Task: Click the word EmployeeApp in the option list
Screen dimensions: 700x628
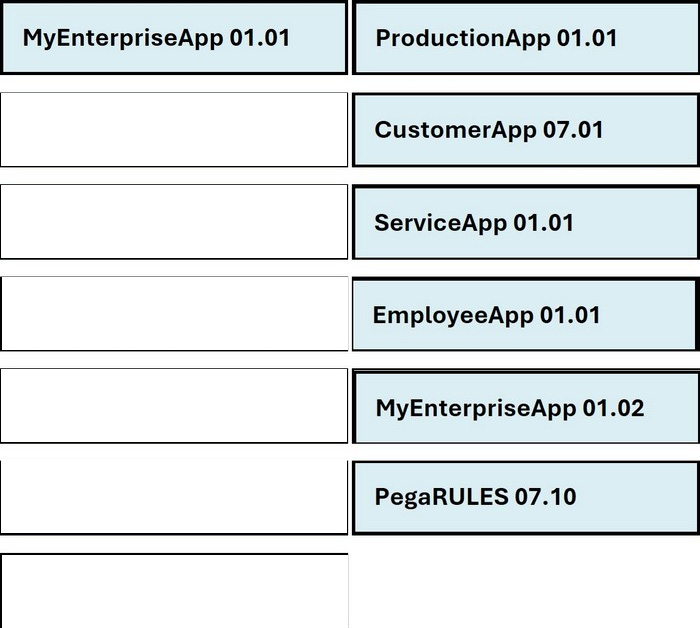Action: coord(453,316)
